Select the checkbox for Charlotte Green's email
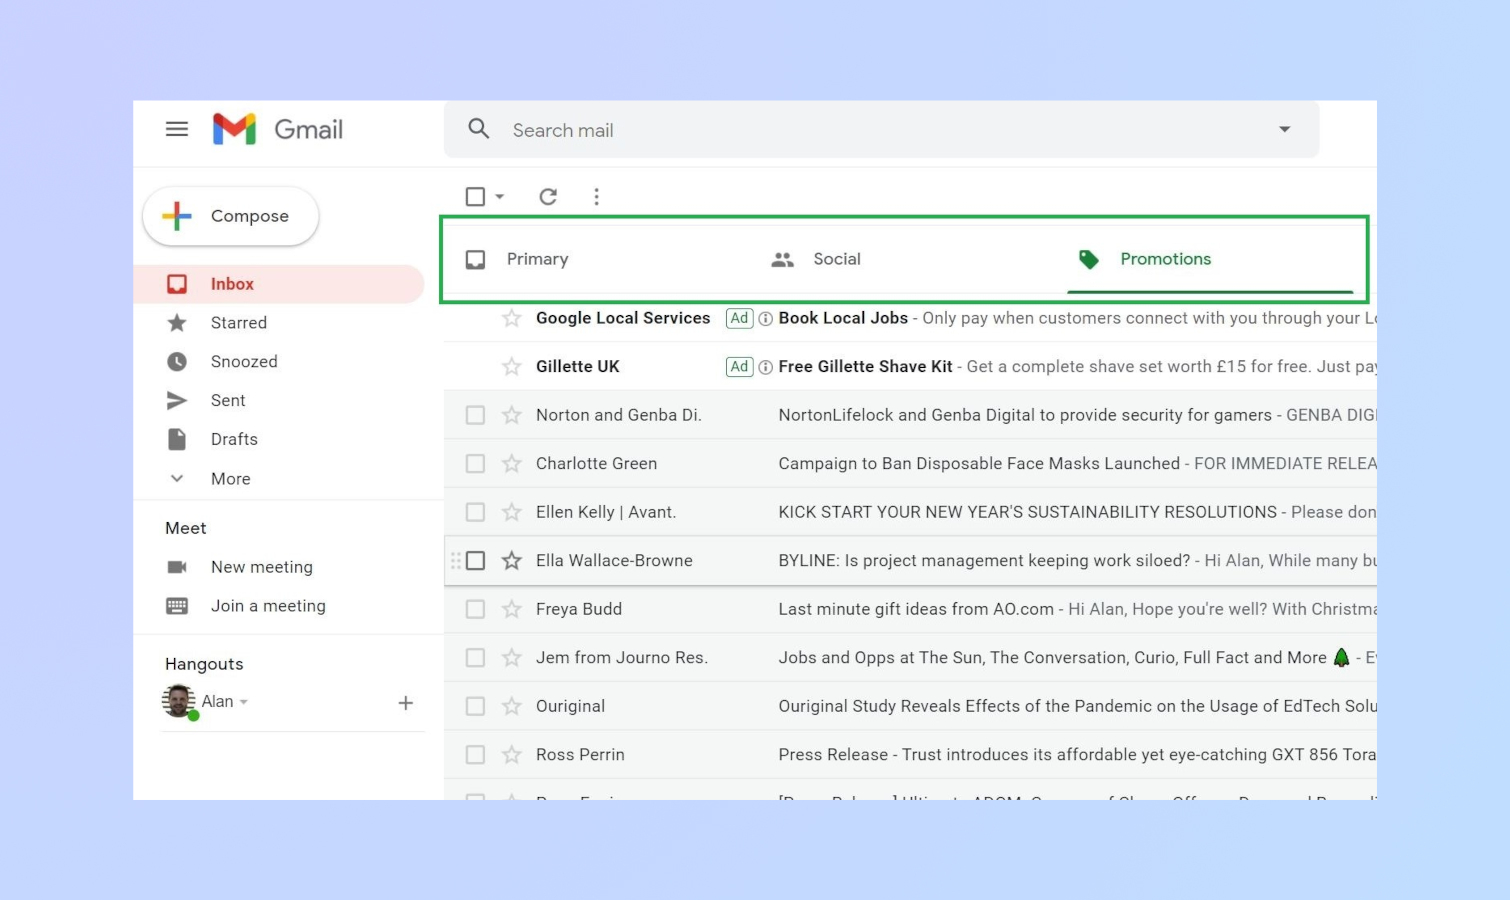This screenshot has height=900, width=1510. 475,463
